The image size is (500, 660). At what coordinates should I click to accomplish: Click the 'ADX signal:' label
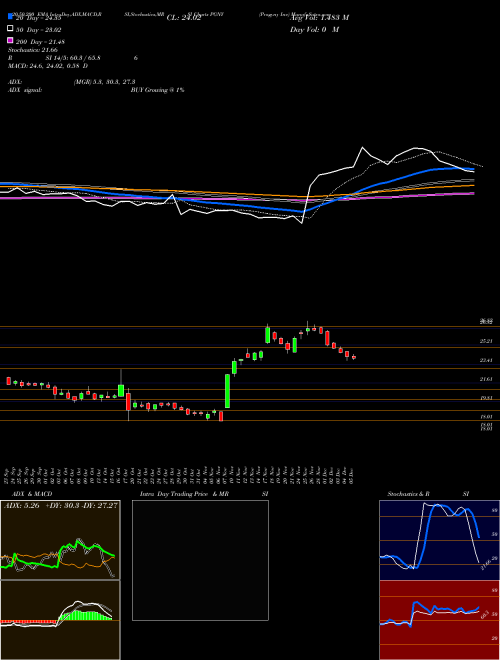click(25, 90)
